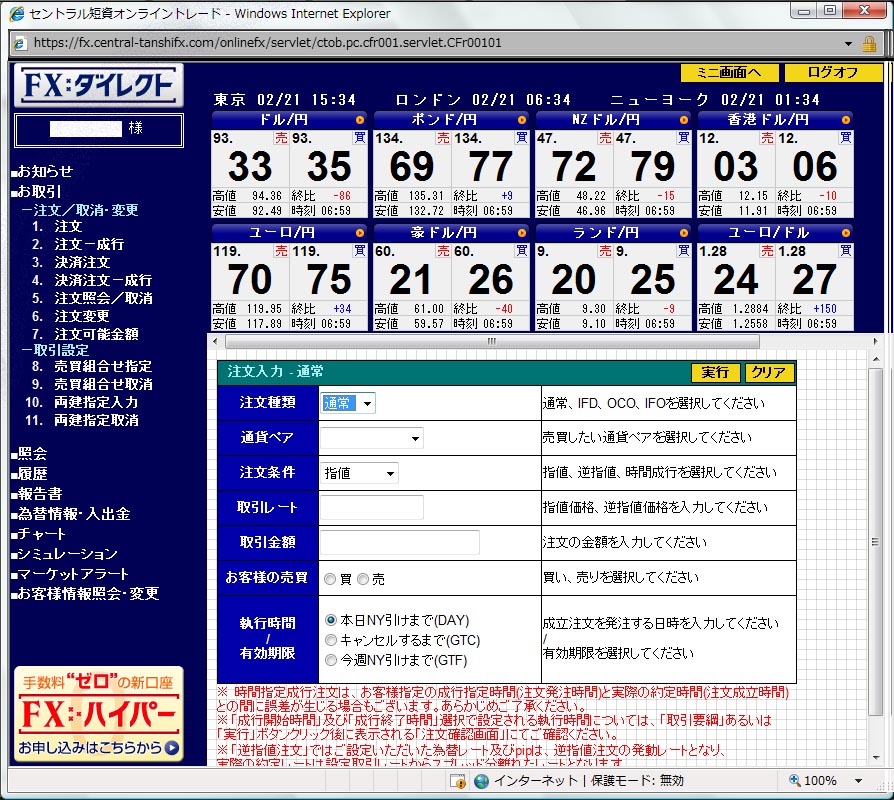Click the orange icon on 豪ドル/円 panel header
This screenshot has height=800, width=894.
point(521,232)
